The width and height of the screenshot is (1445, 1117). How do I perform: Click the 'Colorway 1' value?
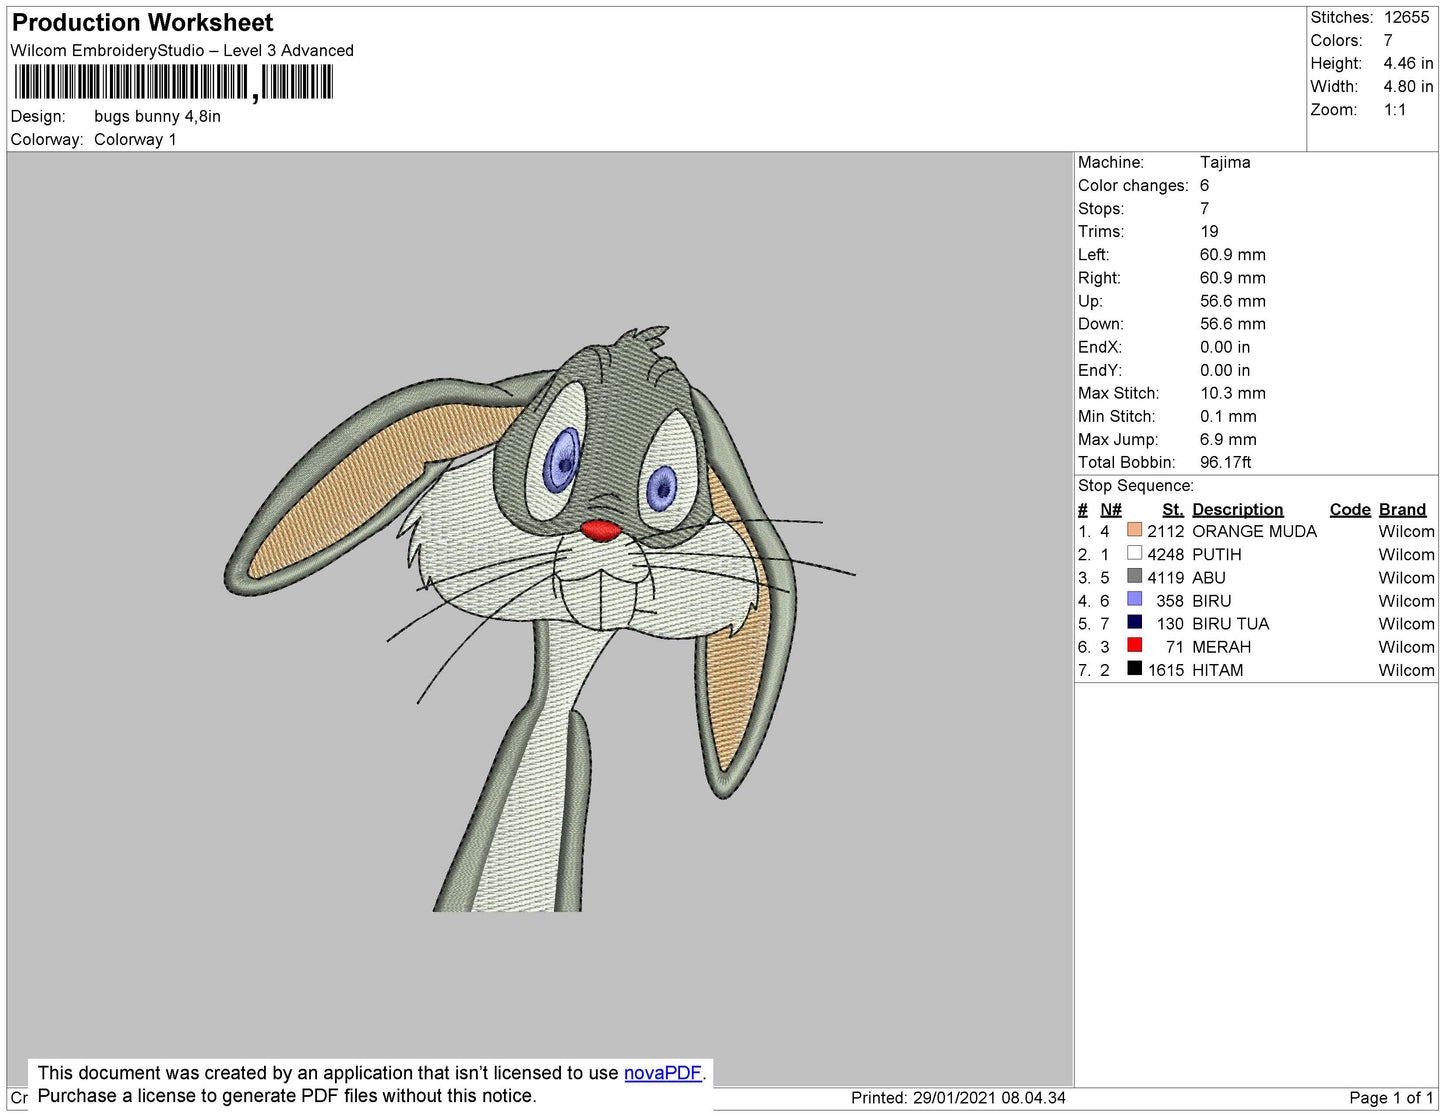135,139
